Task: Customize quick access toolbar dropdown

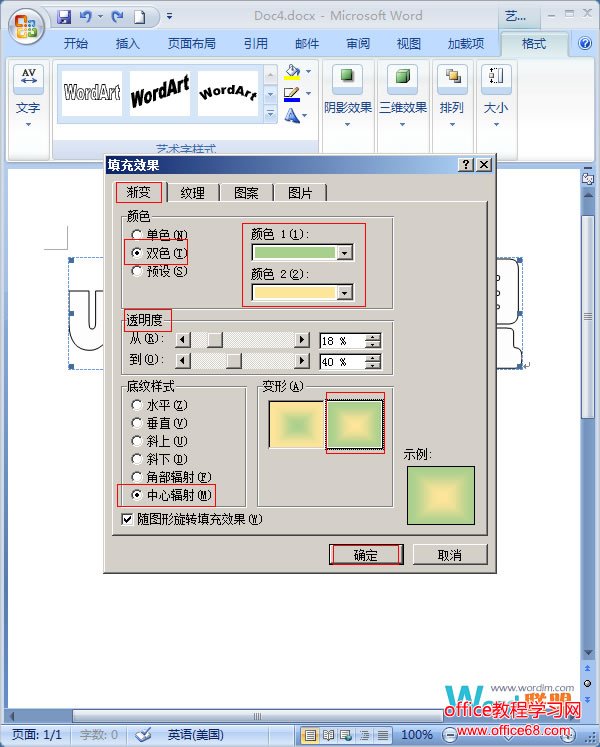Action: [x=170, y=16]
